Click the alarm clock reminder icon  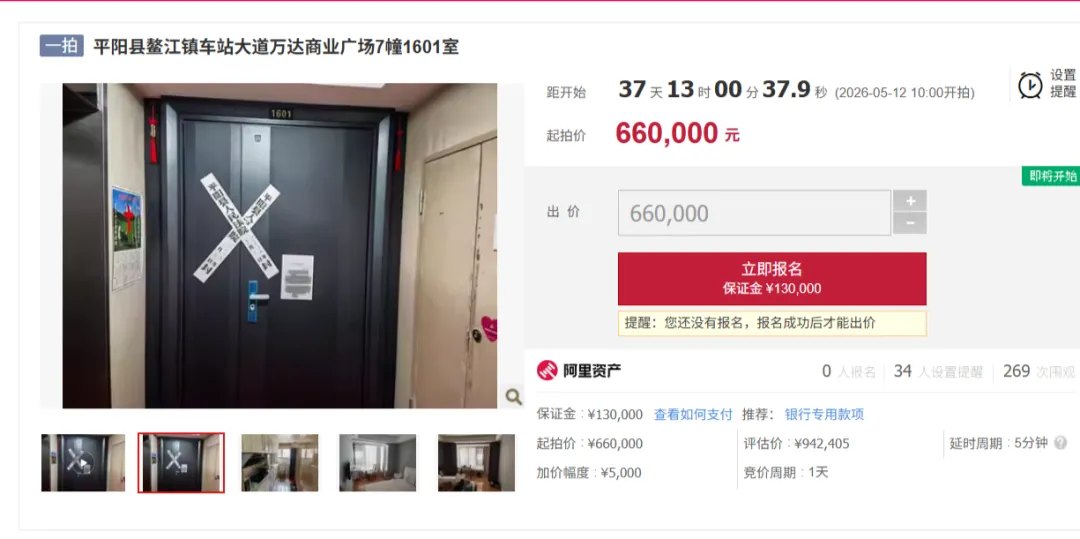1030,85
